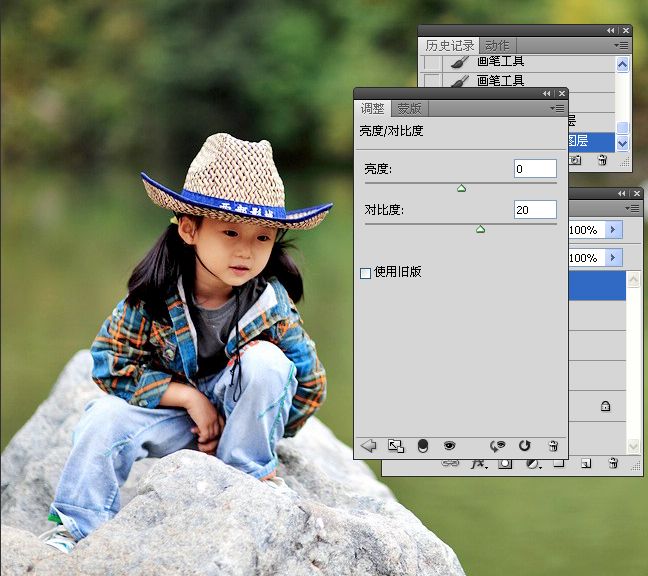The image size is (648, 576).
Task: Click the 亮度 slider handle
Action: tap(462, 188)
